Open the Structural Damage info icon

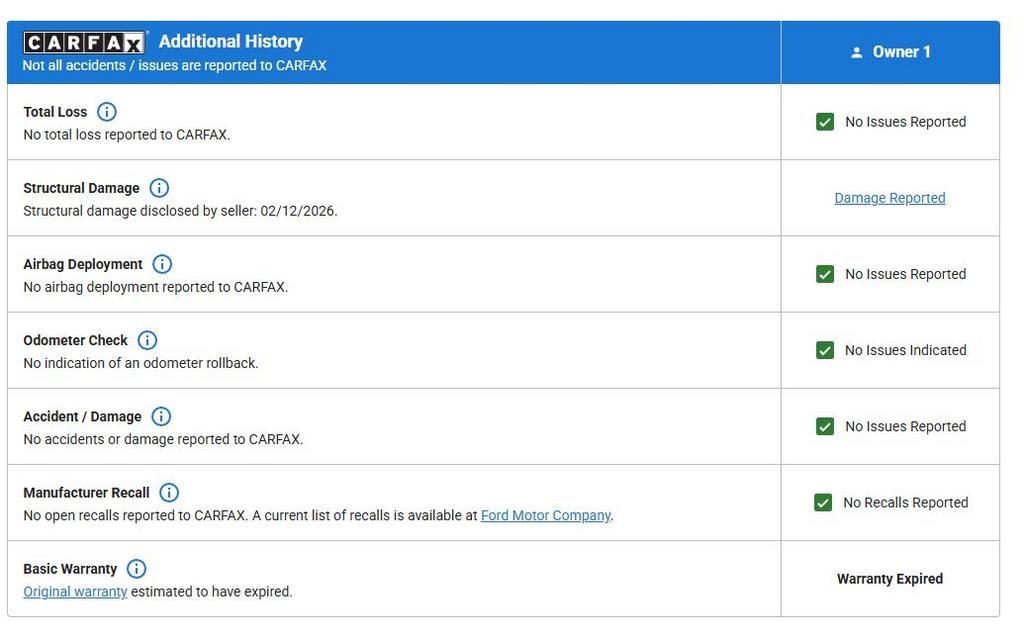tap(159, 188)
